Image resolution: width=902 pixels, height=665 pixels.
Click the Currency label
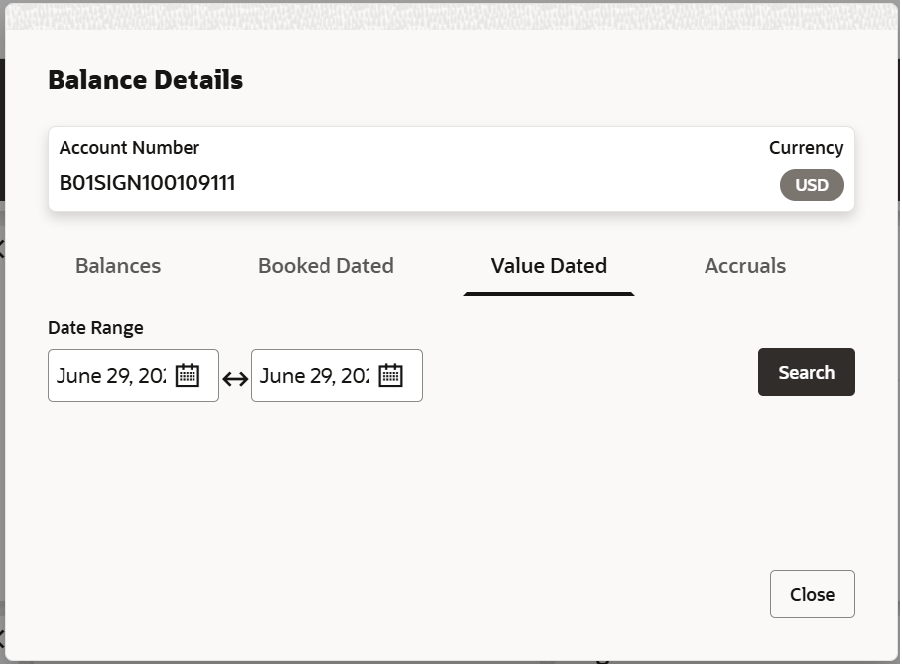[806, 148]
